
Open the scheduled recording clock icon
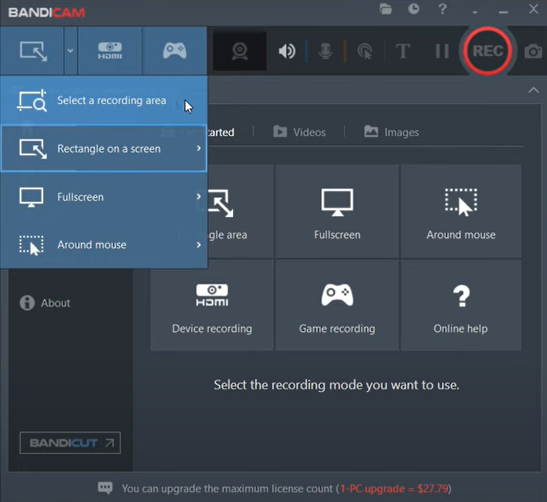(x=414, y=9)
